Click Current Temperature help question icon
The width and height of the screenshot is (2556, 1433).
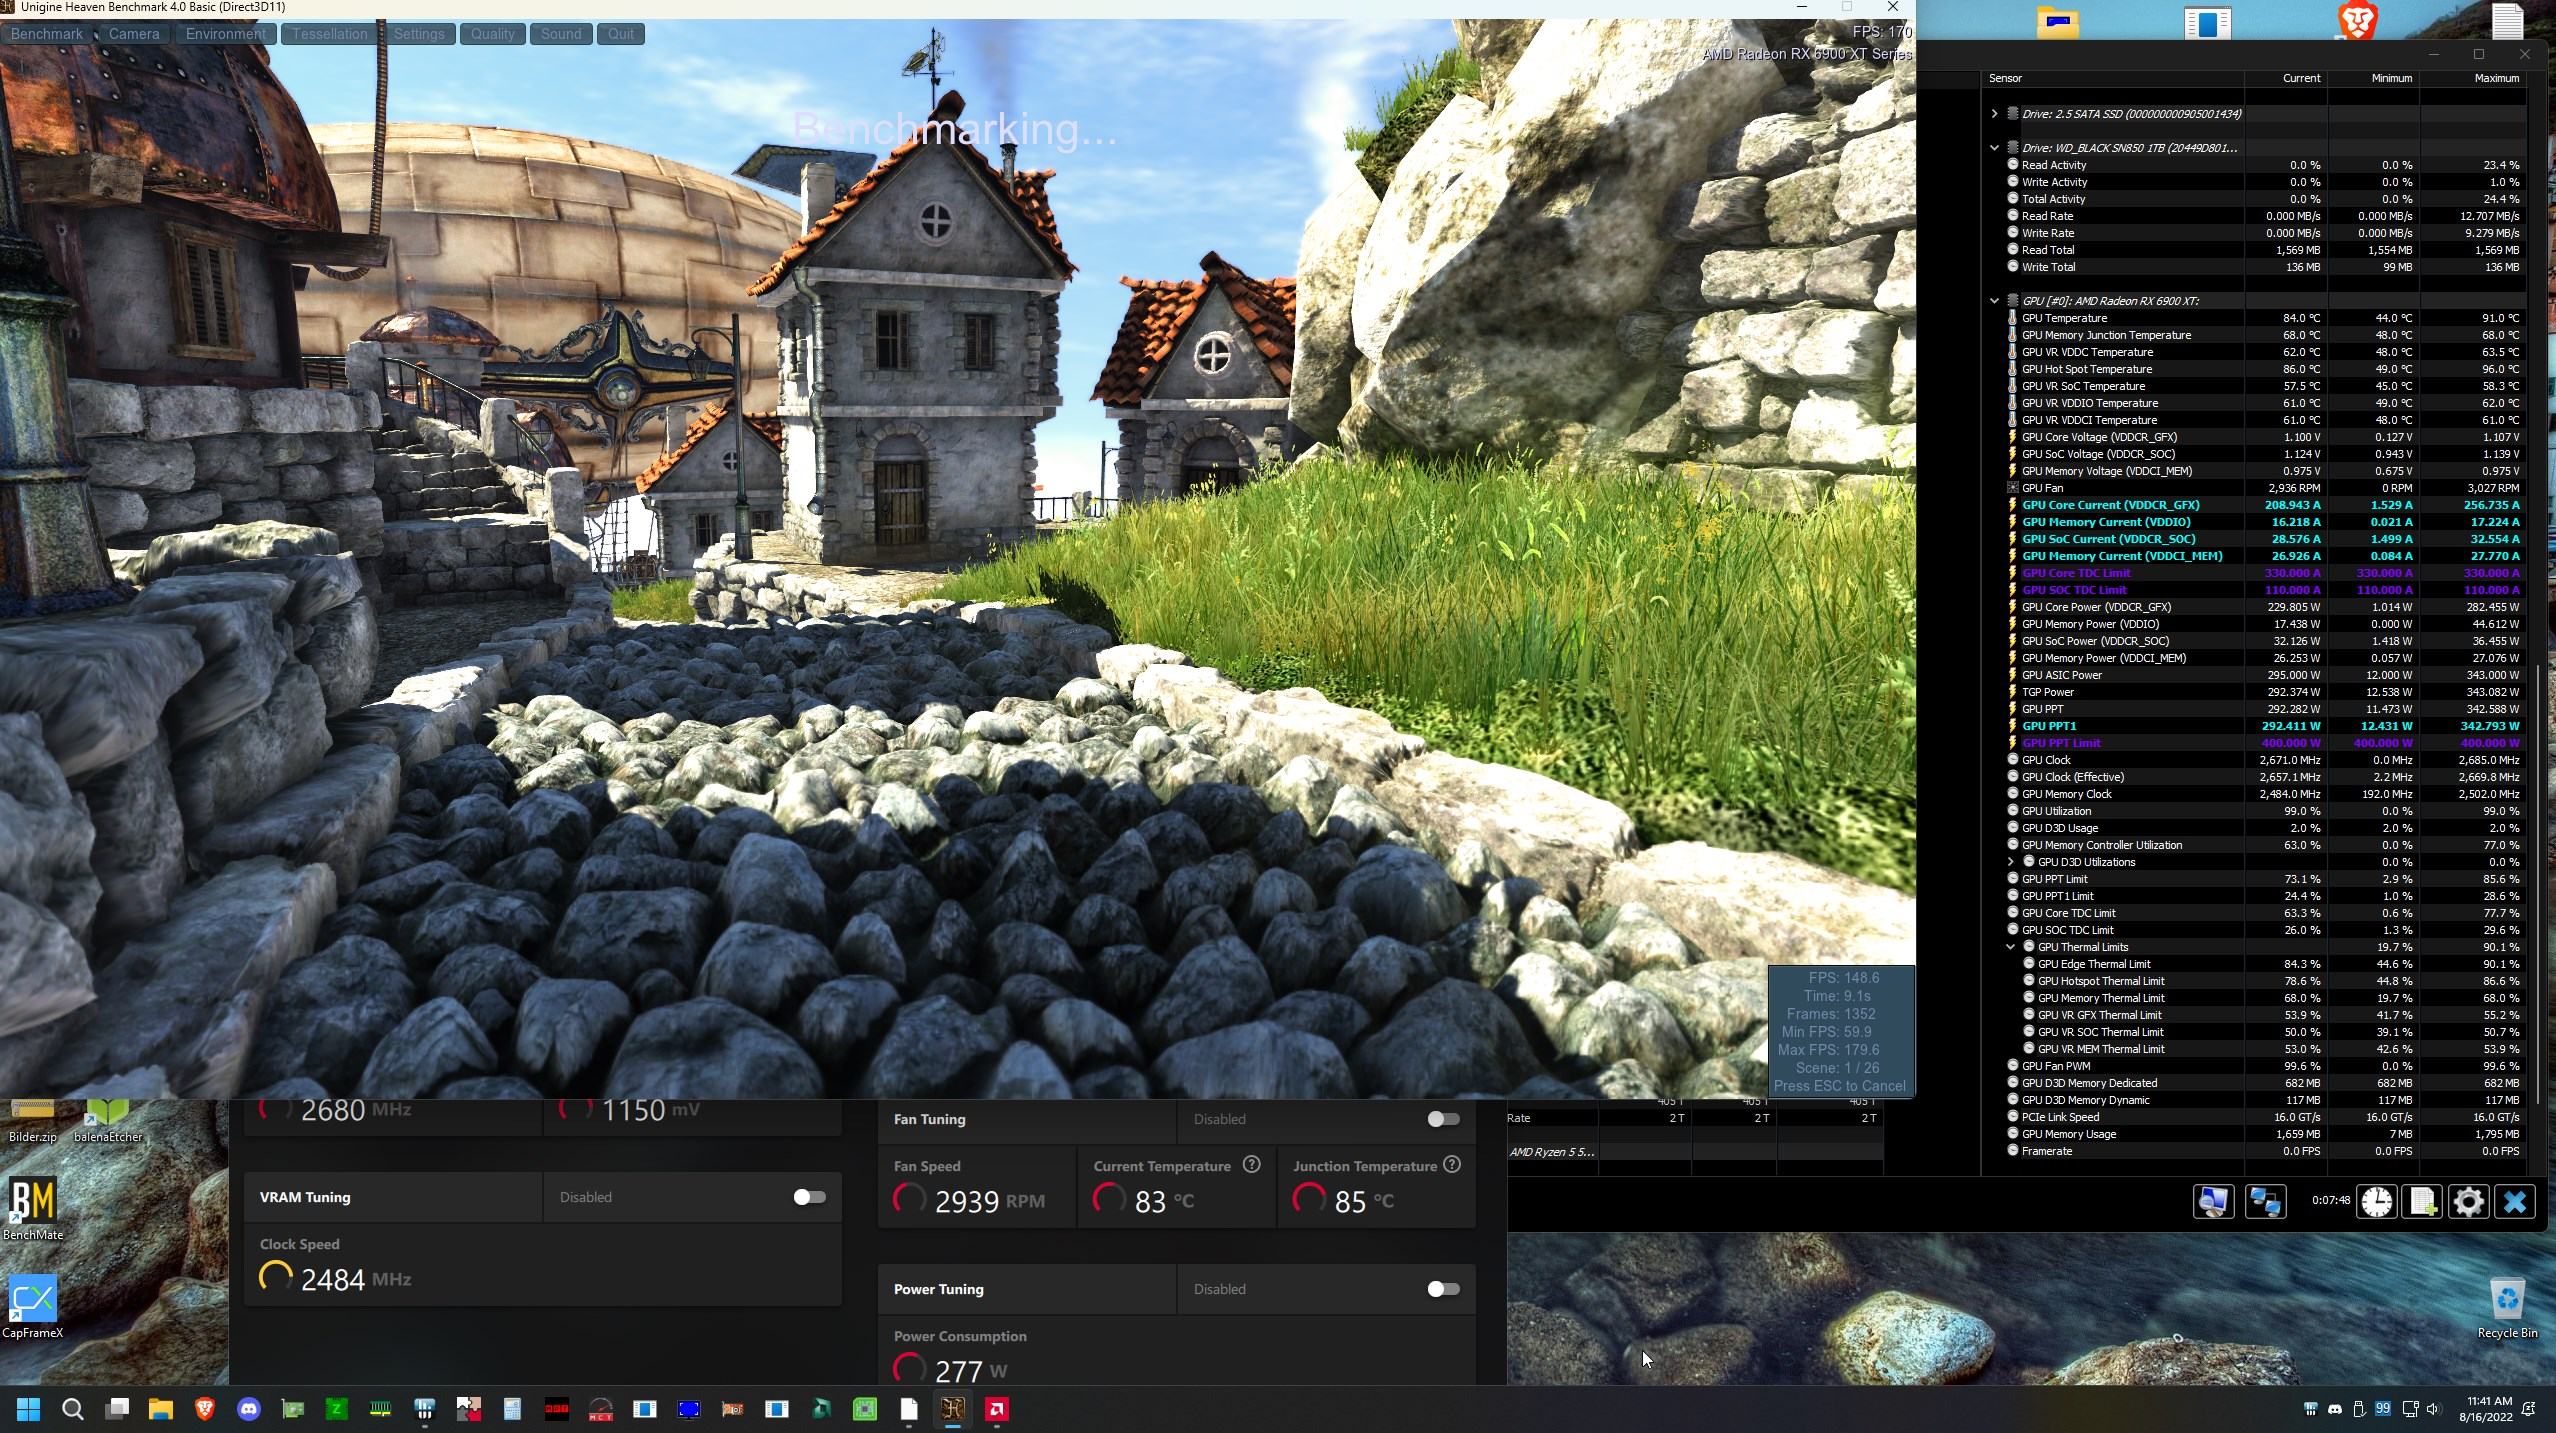1251,1165
